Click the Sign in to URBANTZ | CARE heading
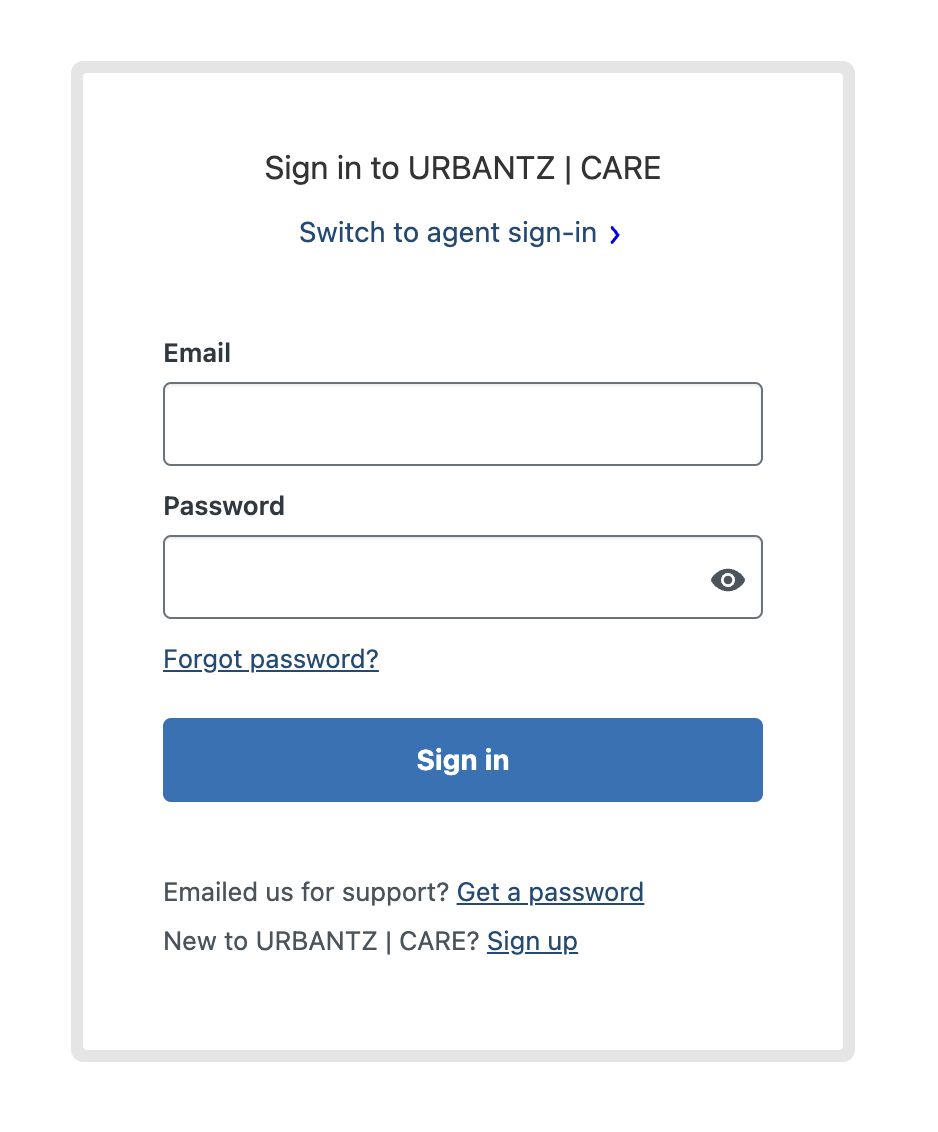This screenshot has height=1132, width=938. [463, 168]
